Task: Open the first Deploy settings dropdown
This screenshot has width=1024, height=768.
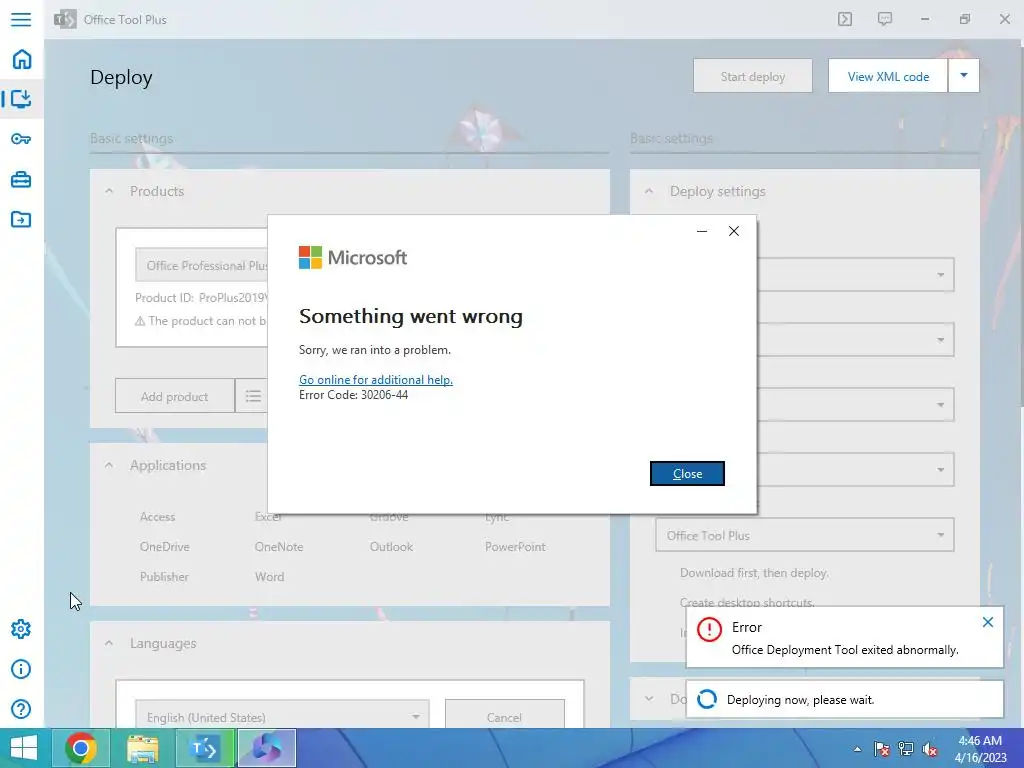Action: [856, 274]
